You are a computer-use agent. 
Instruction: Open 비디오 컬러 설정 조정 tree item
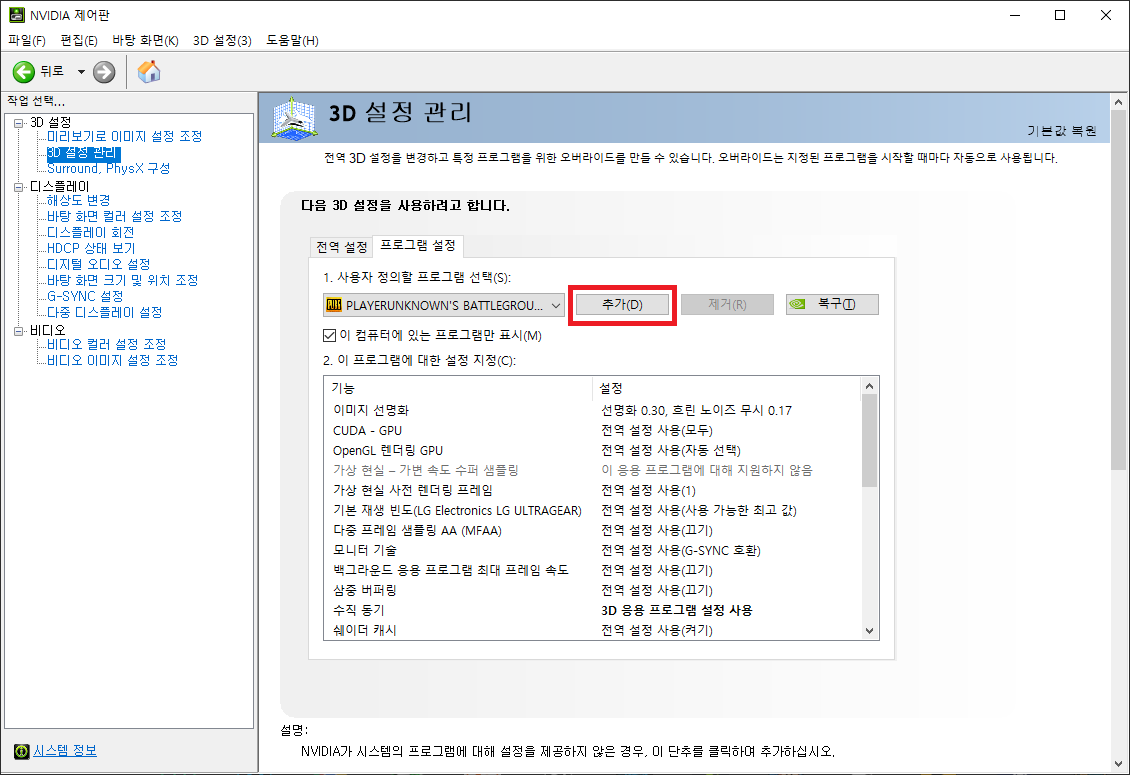(106, 345)
